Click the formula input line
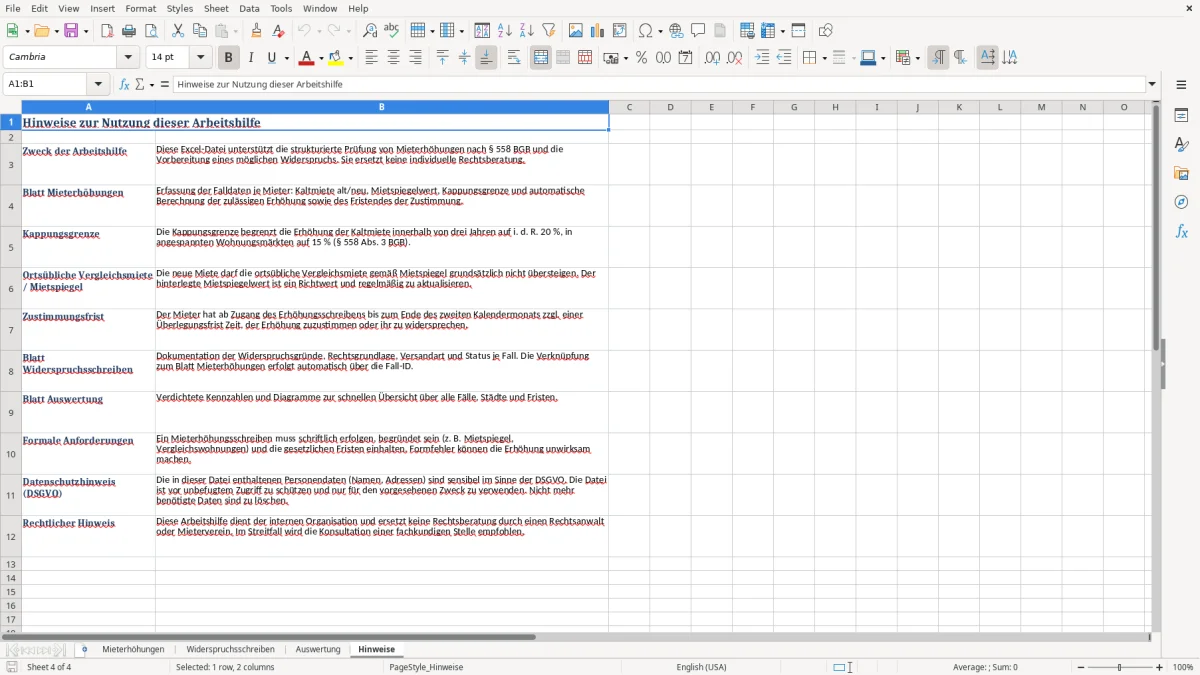 point(659,84)
